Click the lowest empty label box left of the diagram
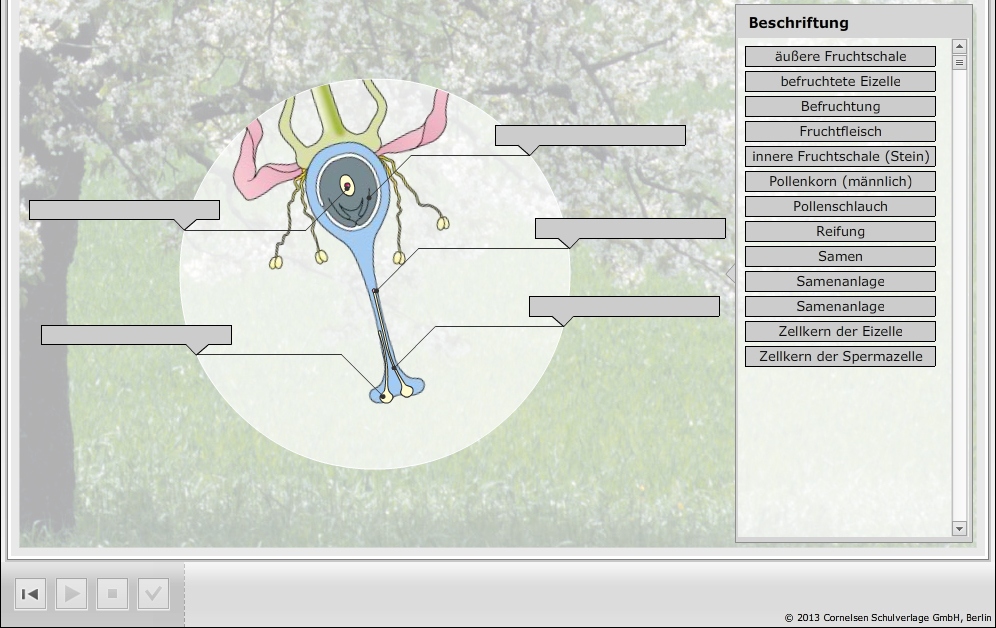The width and height of the screenshot is (996, 628). pos(136,334)
